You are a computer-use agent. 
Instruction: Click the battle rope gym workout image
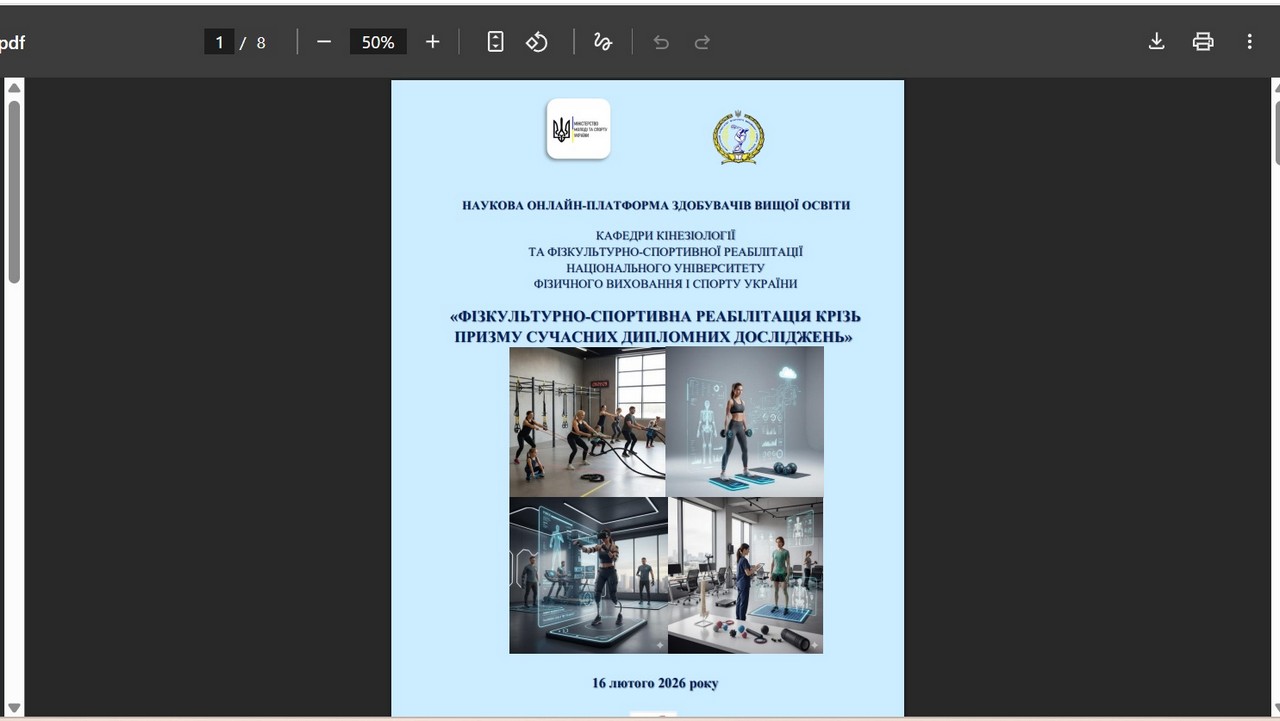(587, 422)
